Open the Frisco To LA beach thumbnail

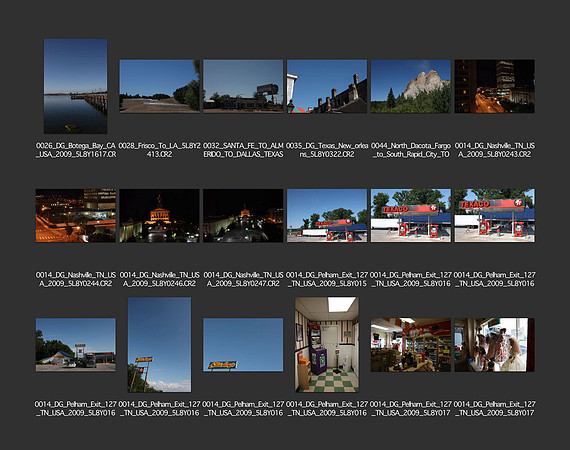point(159,86)
